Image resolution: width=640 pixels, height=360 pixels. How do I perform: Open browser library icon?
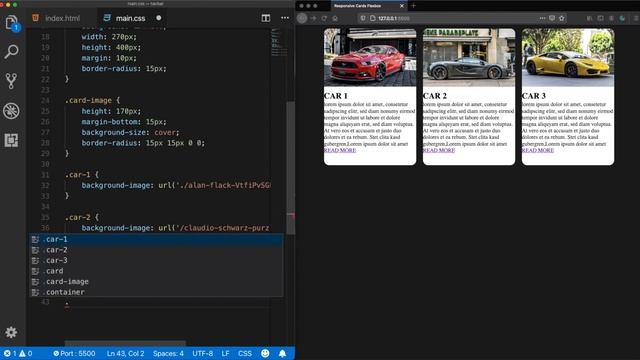click(589, 18)
